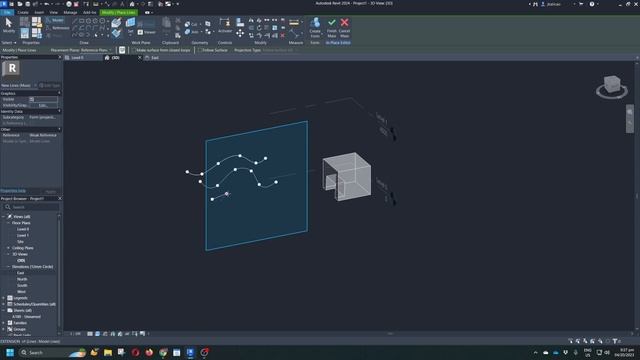Screen dimensions: 640x360
Task: Switch to the Level 0 view tab
Action: (77, 58)
